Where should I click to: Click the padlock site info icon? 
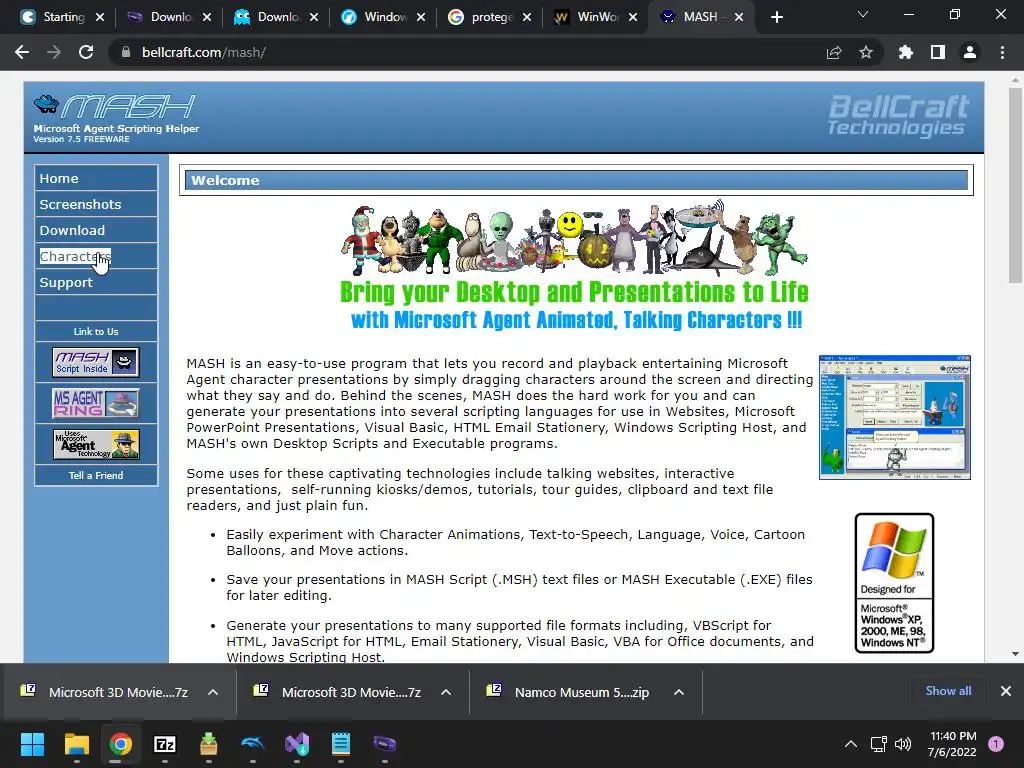[126, 52]
